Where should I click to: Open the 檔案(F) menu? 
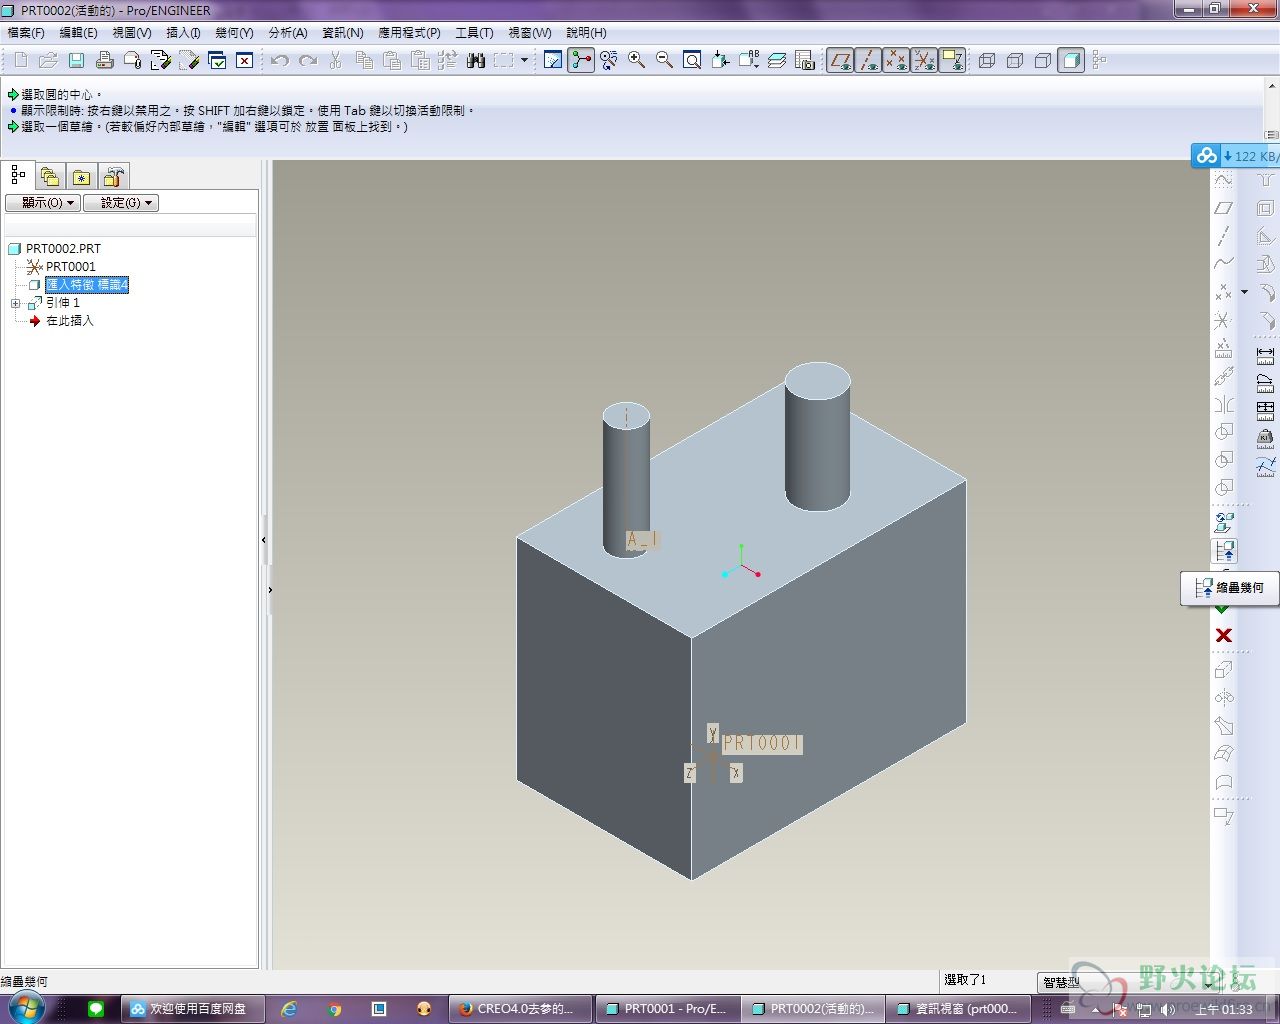26,33
